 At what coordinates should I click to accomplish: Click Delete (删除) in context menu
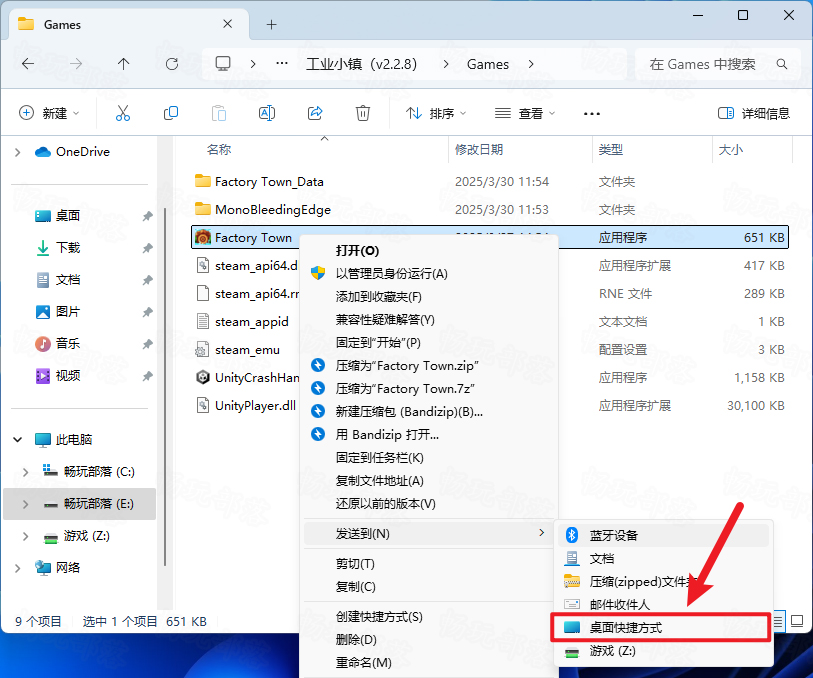pyautogui.click(x=430, y=640)
